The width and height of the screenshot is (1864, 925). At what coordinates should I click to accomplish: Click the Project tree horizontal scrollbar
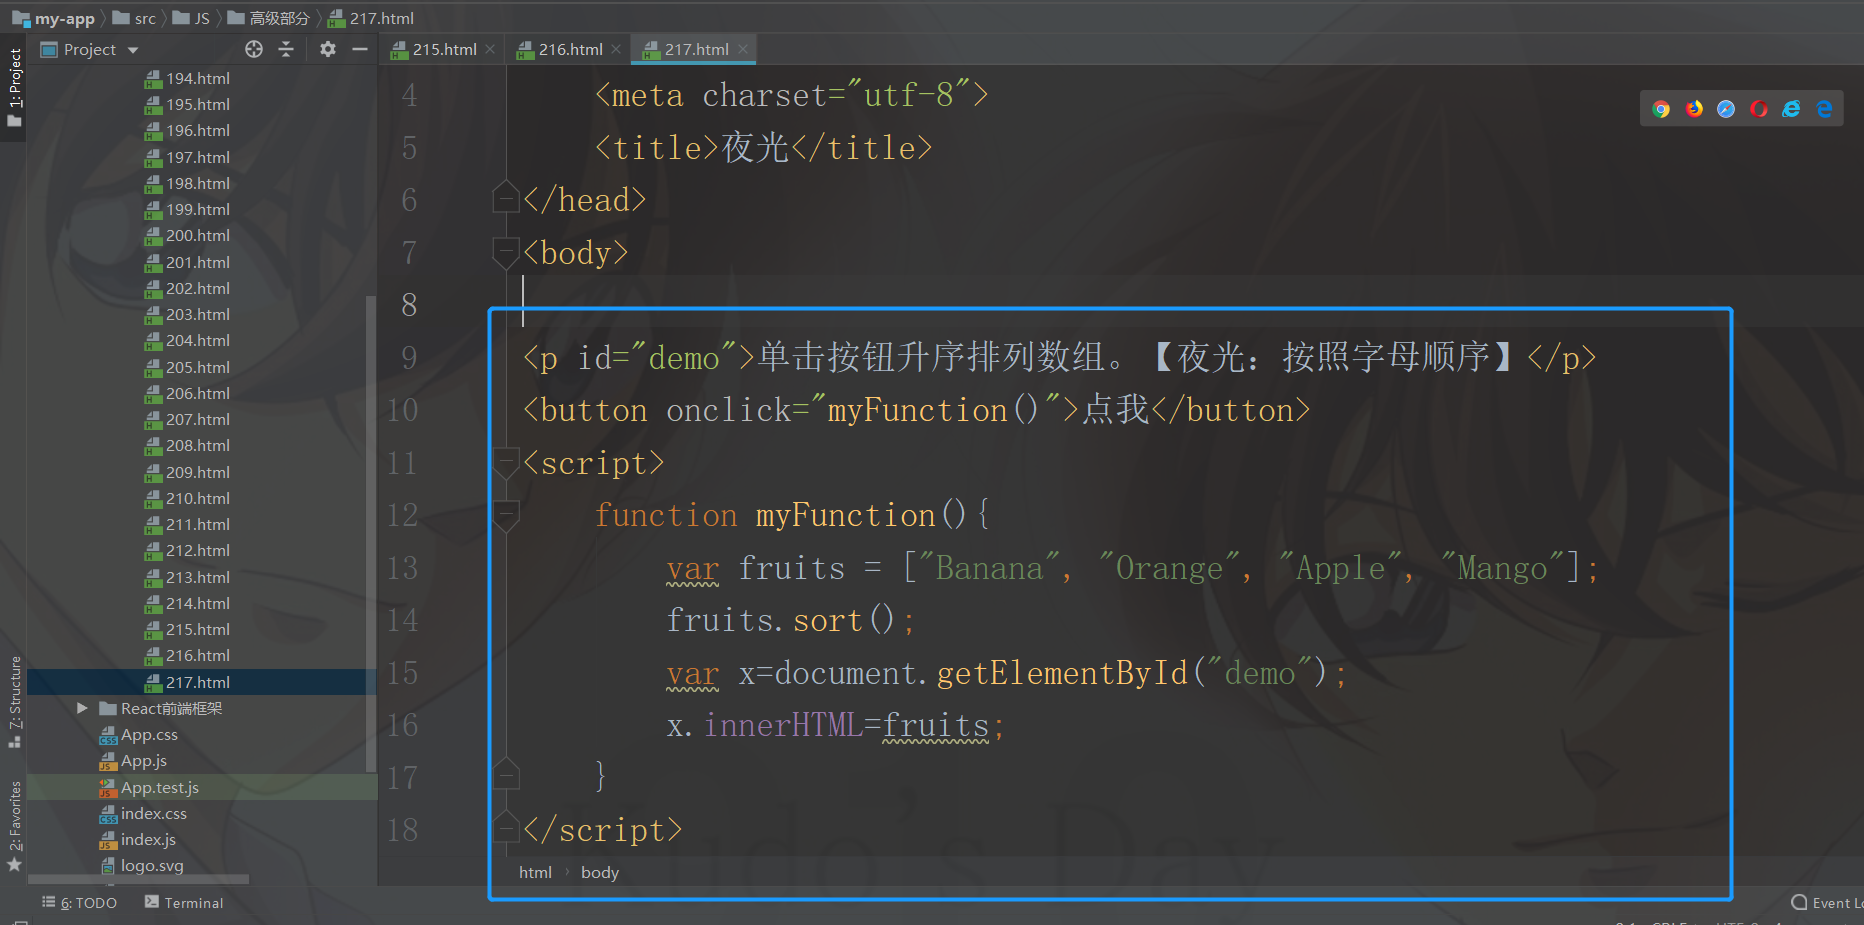pyautogui.click(x=138, y=880)
